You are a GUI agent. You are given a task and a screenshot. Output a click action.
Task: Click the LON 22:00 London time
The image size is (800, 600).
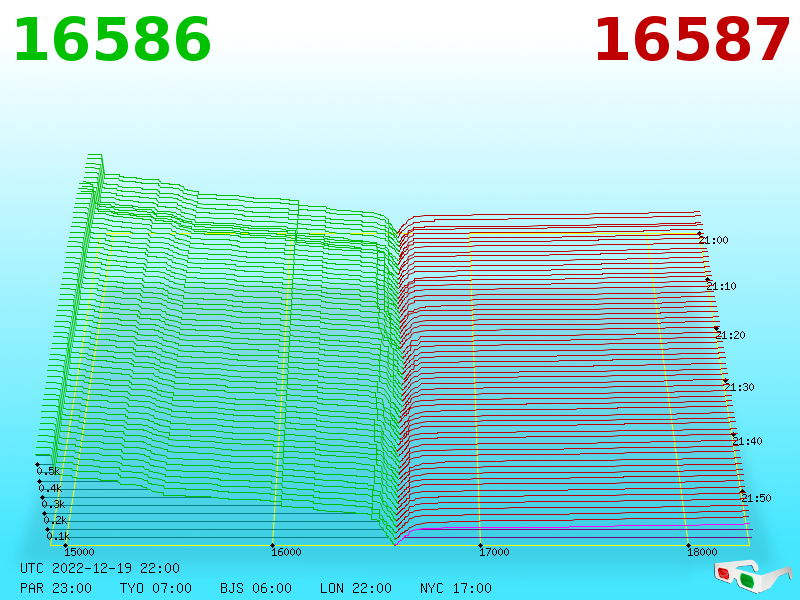pos(356,588)
